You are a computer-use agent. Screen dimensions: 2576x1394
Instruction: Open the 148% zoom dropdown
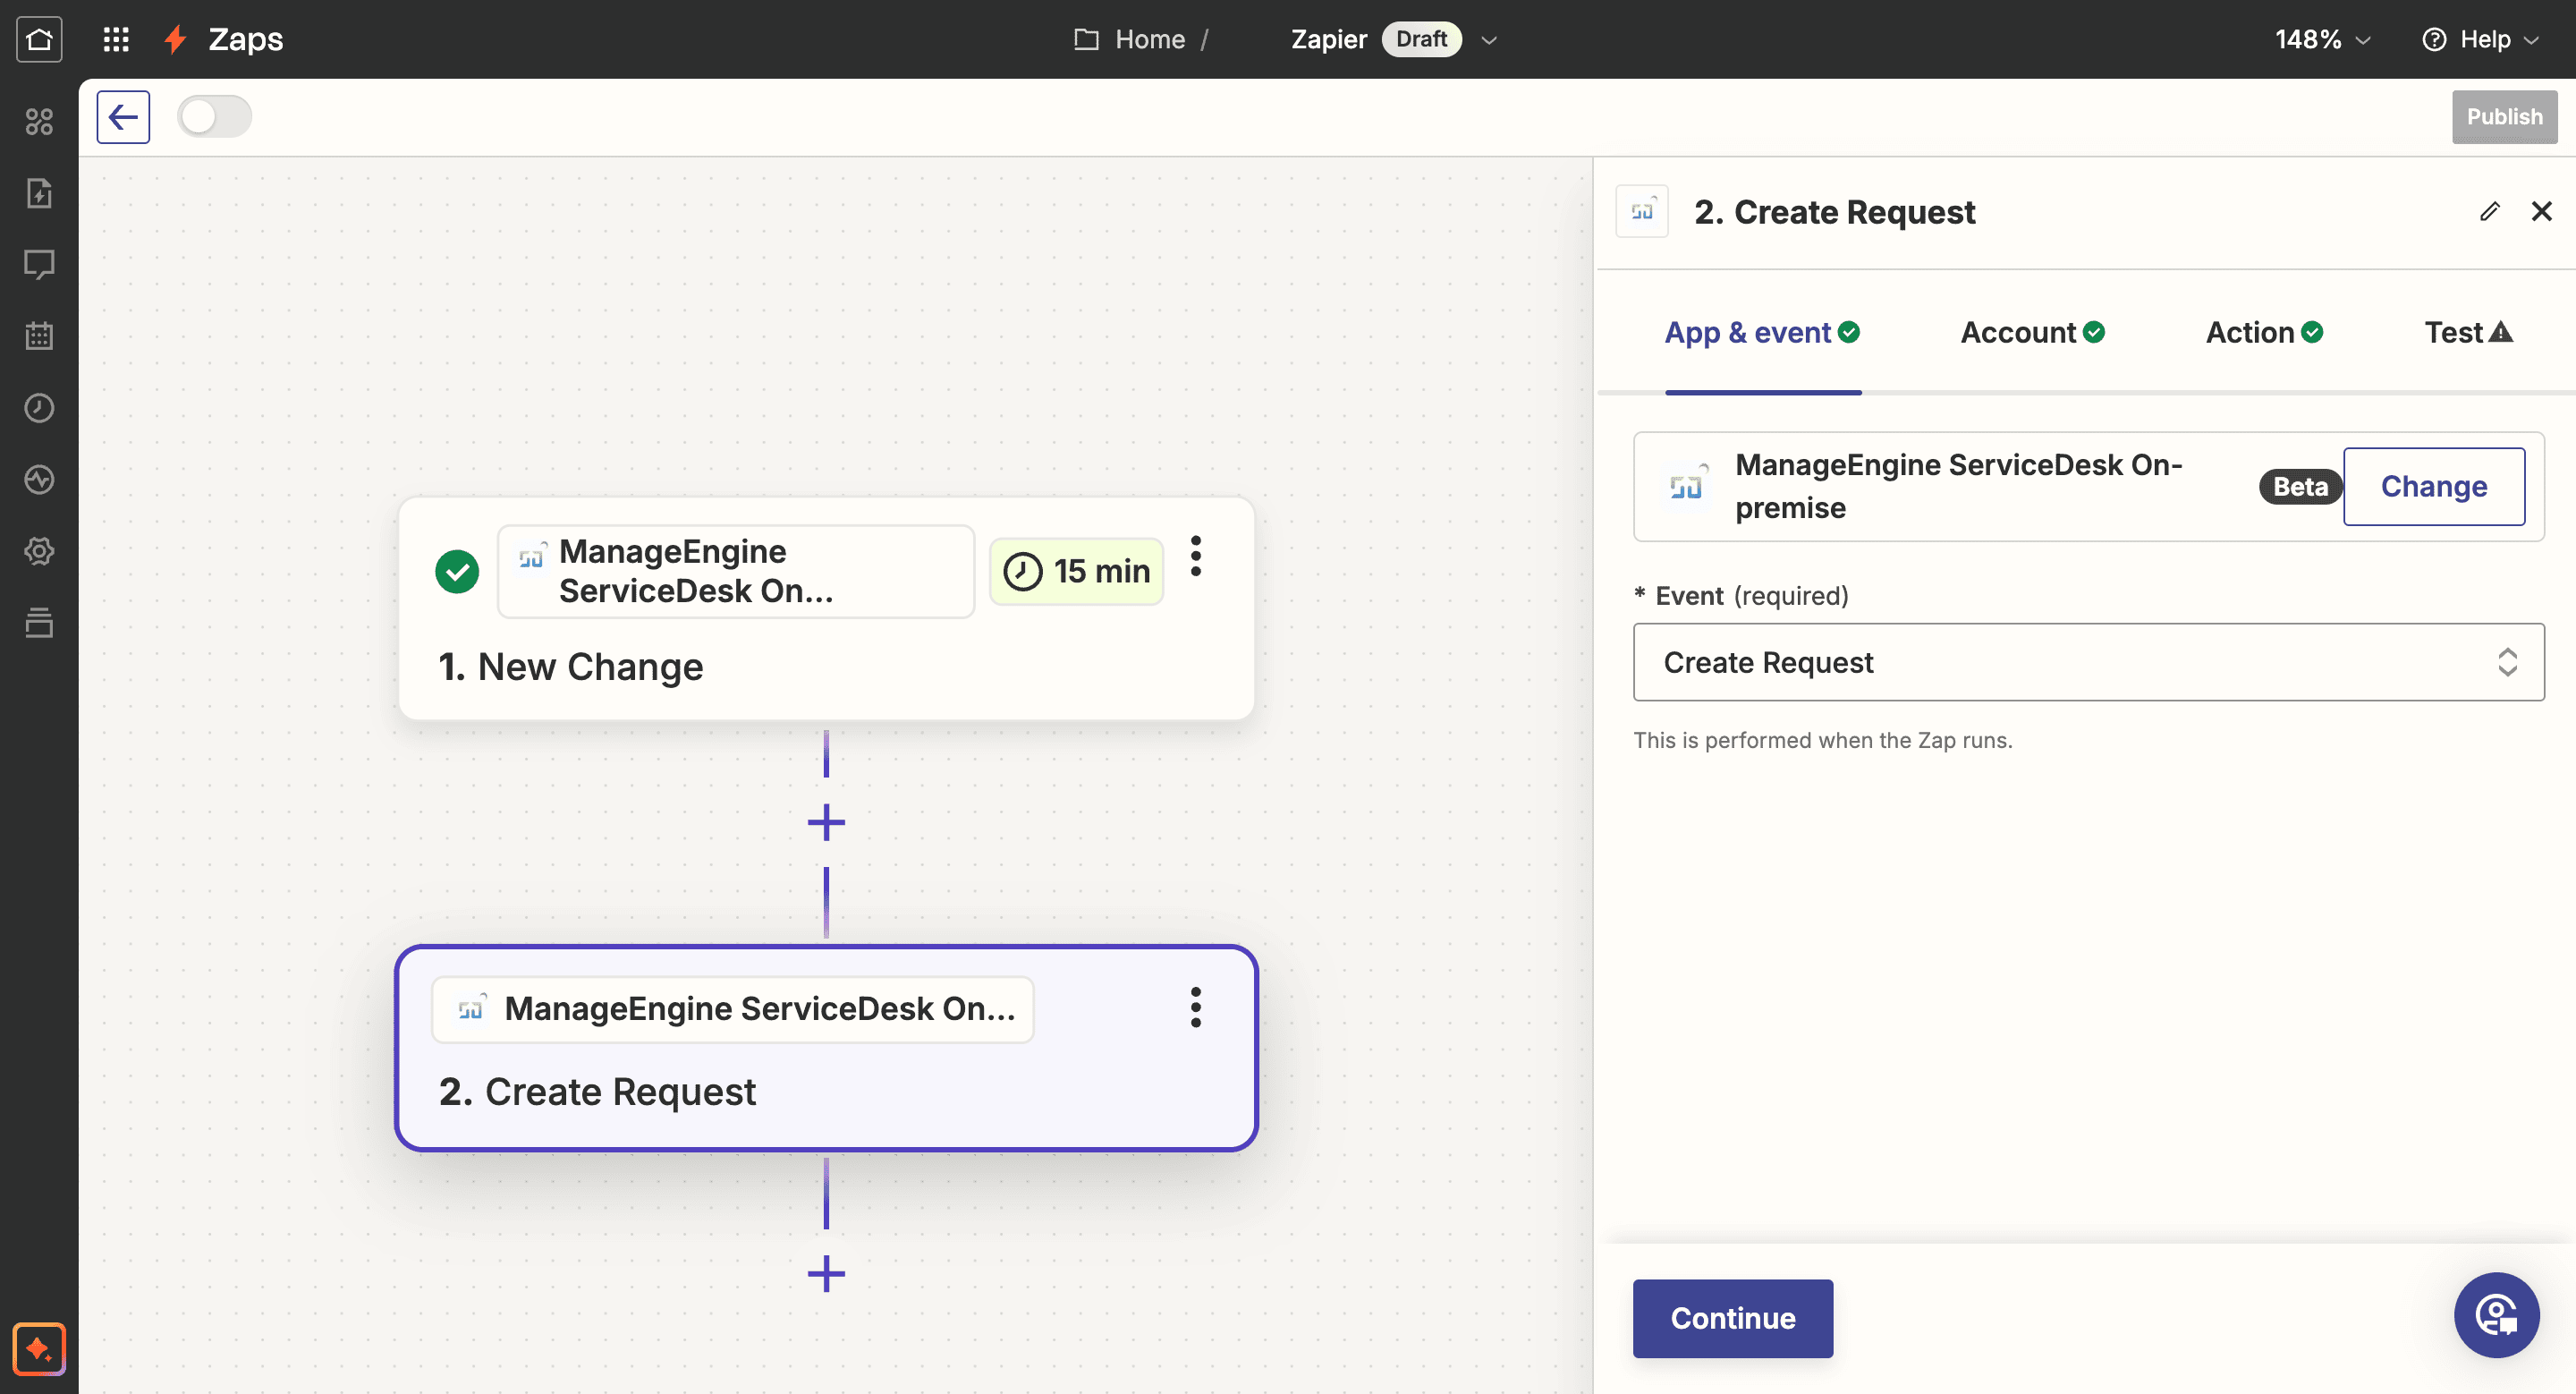[x=2322, y=39]
